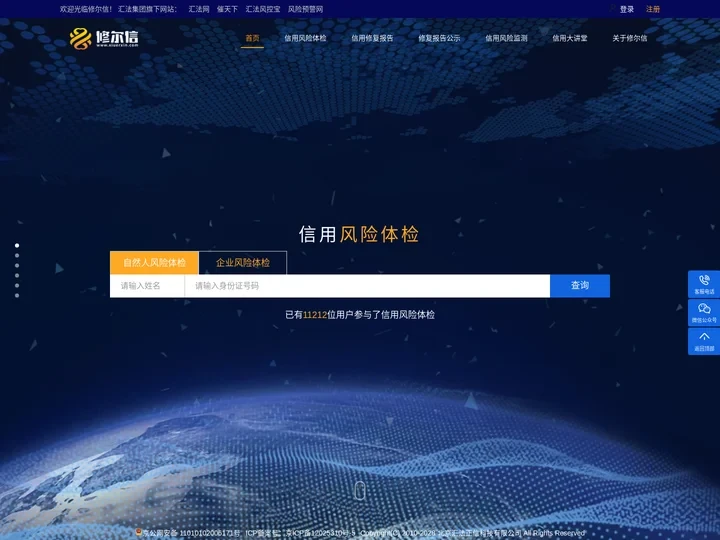Open the 客服电话 phone icon button
The height and width of the screenshot is (540, 720).
point(703,284)
